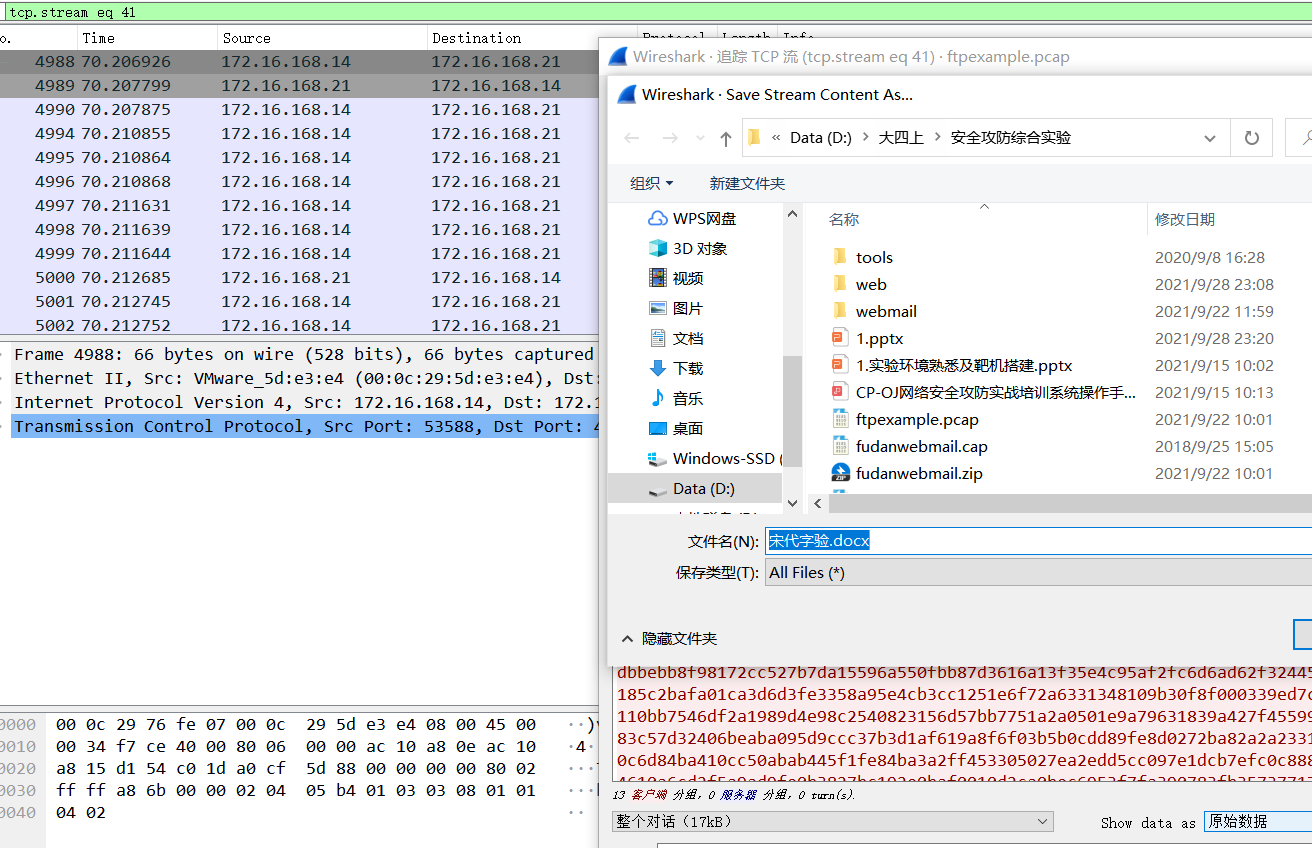Viewport: 1312px width, 848px height.
Task: Select 图片 folder in navigation pane
Action: pos(676,308)
